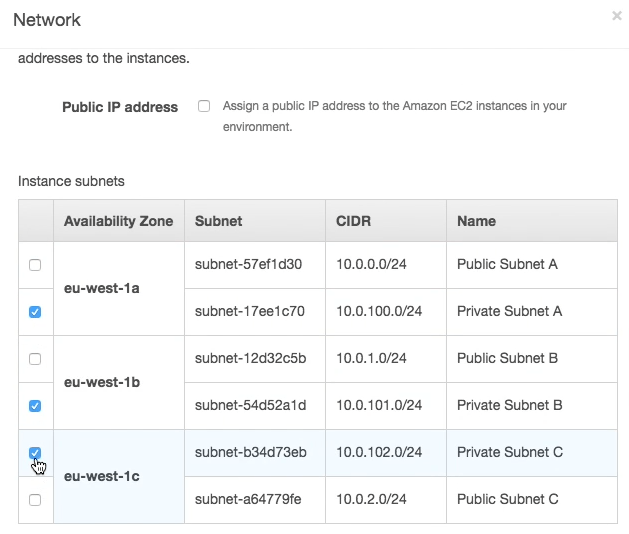Tick the Public Subnet C checkbox

(35, 499)
